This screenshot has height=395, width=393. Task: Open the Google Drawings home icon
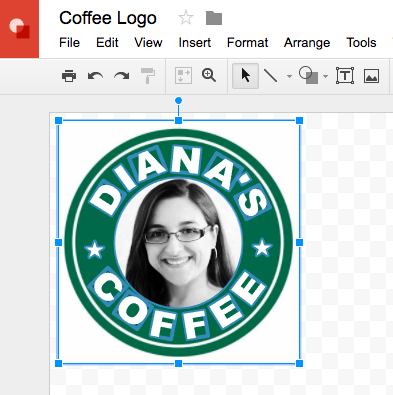[19, 29]
